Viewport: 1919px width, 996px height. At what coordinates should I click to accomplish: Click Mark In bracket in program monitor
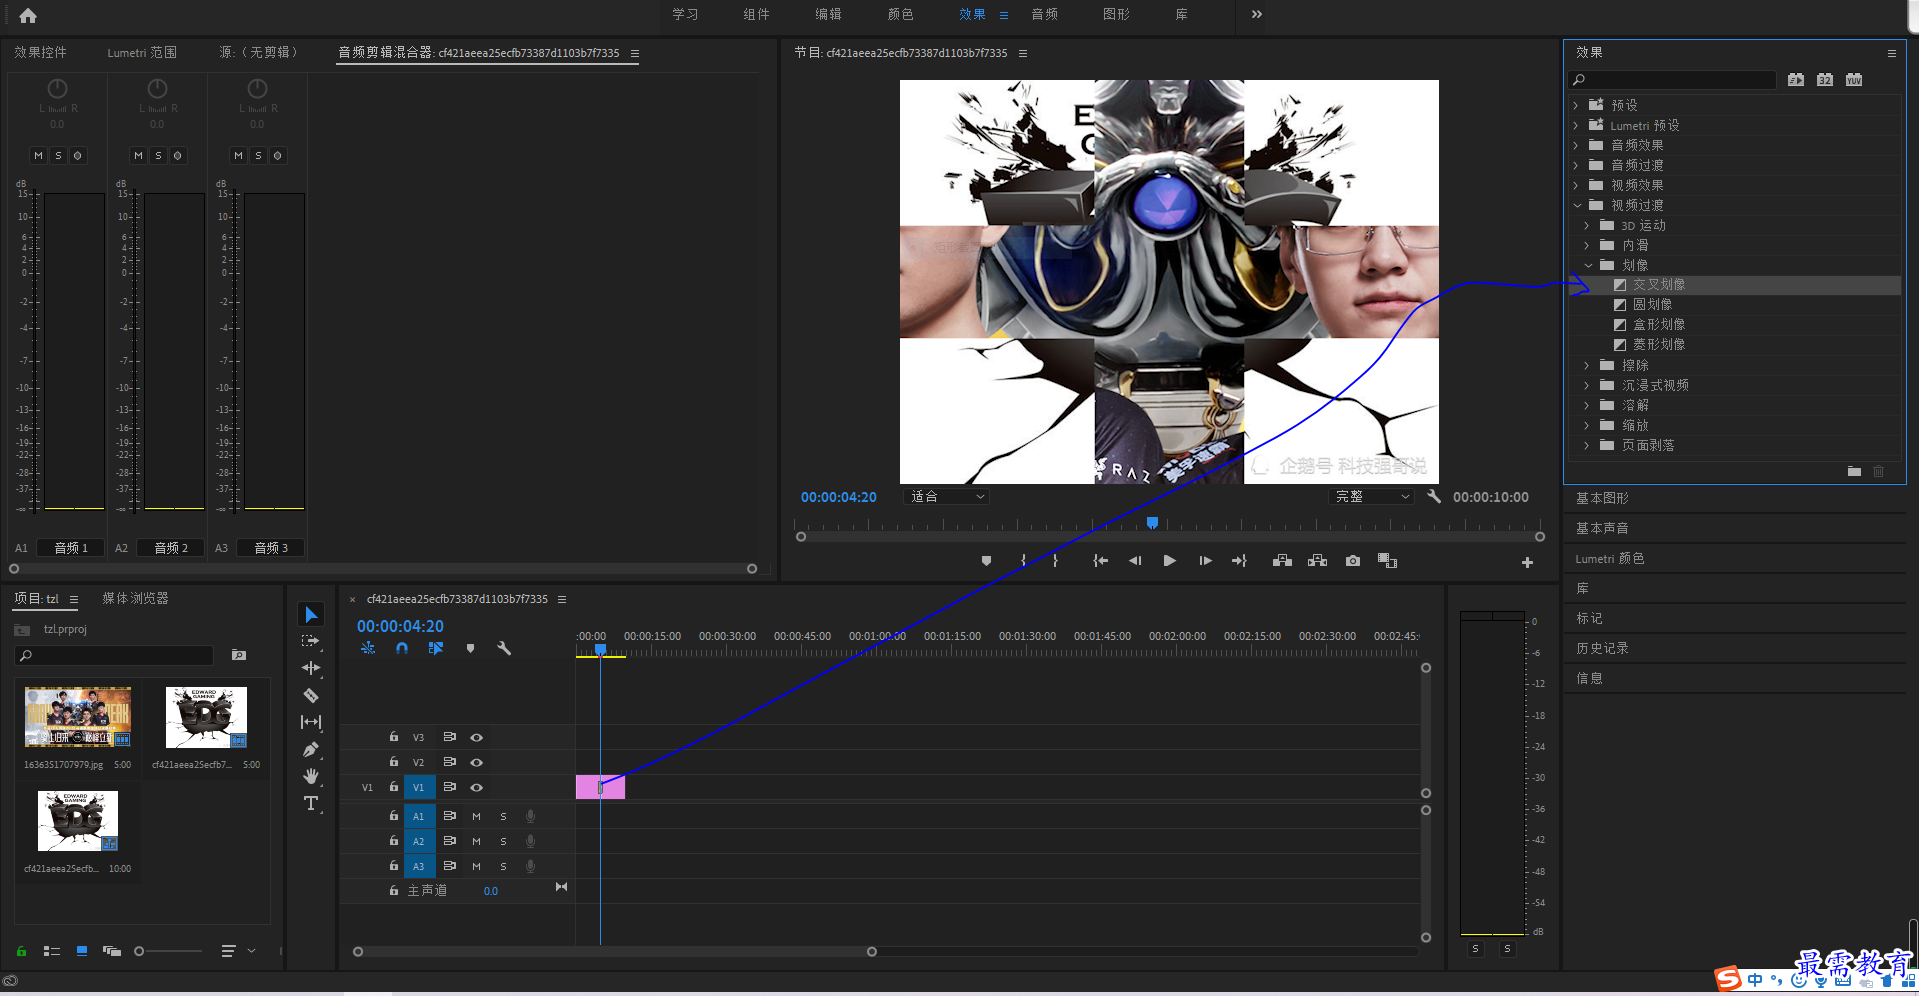point(1023,561)
